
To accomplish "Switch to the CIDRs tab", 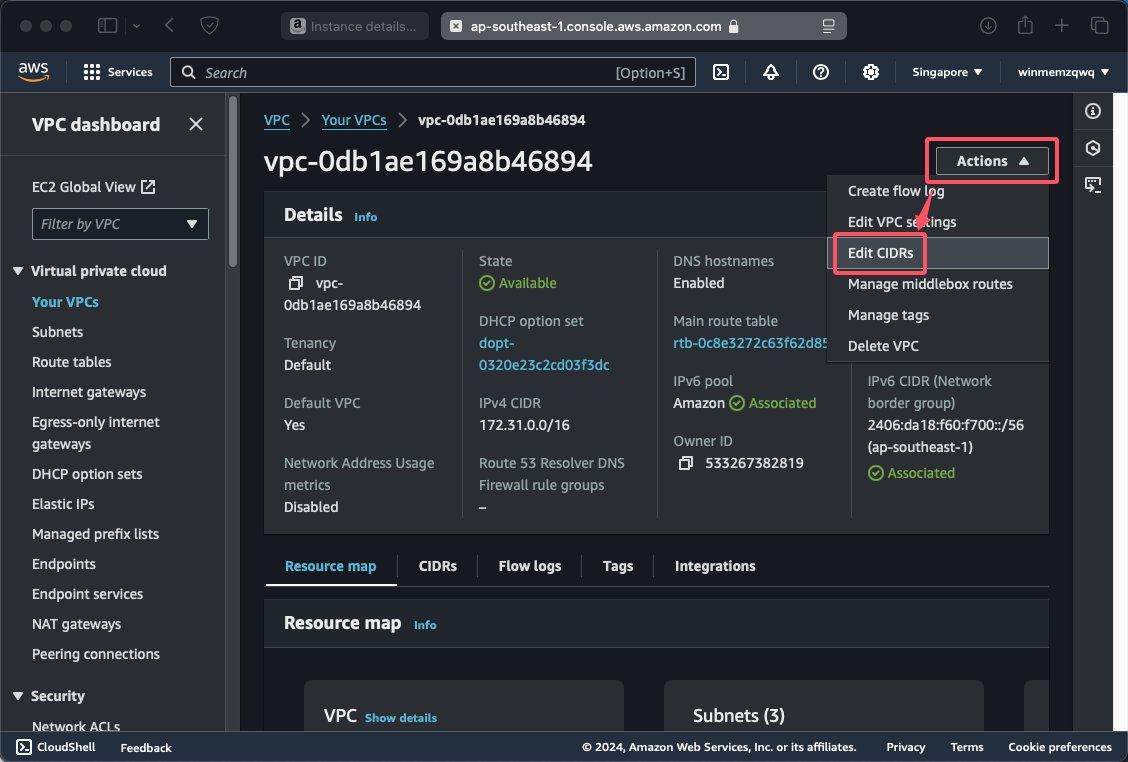I will click(437, 566).
